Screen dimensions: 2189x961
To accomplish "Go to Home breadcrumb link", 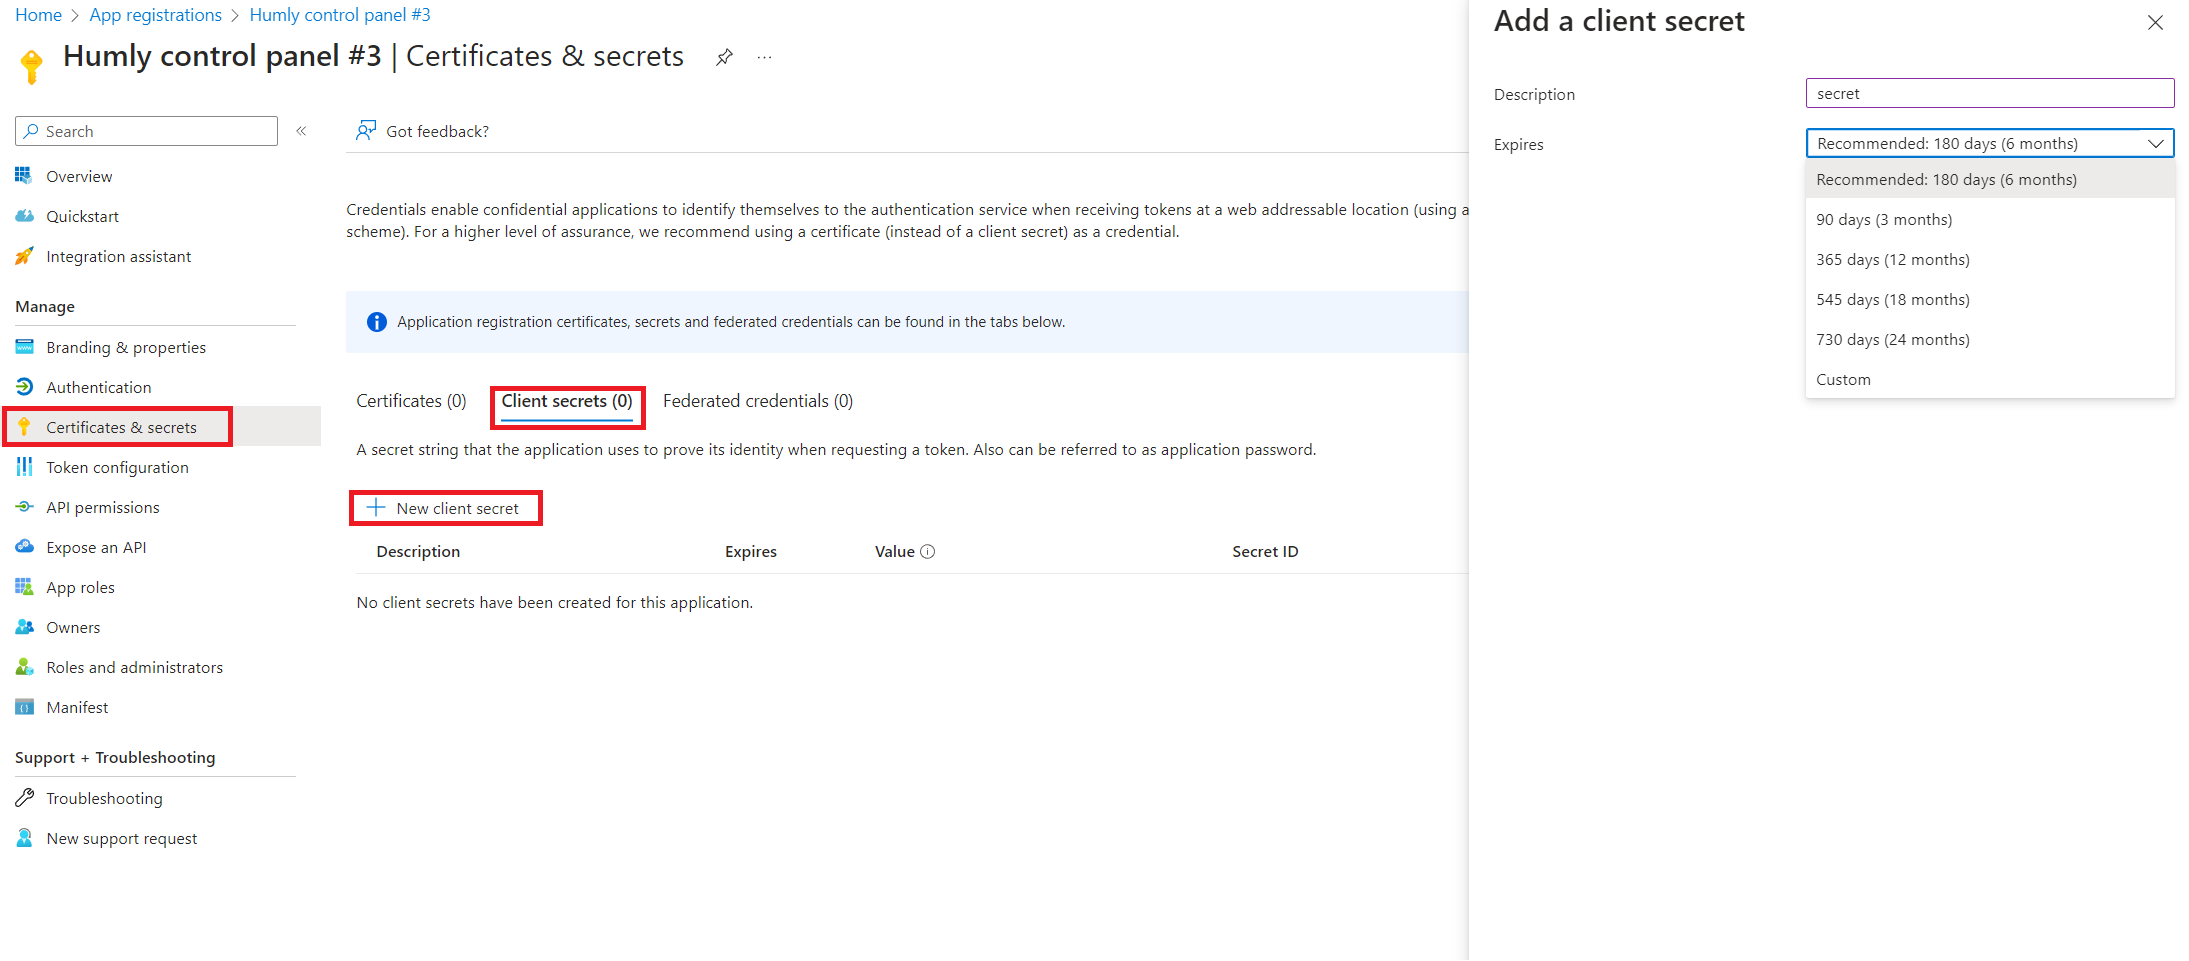I will click(38, 15).
